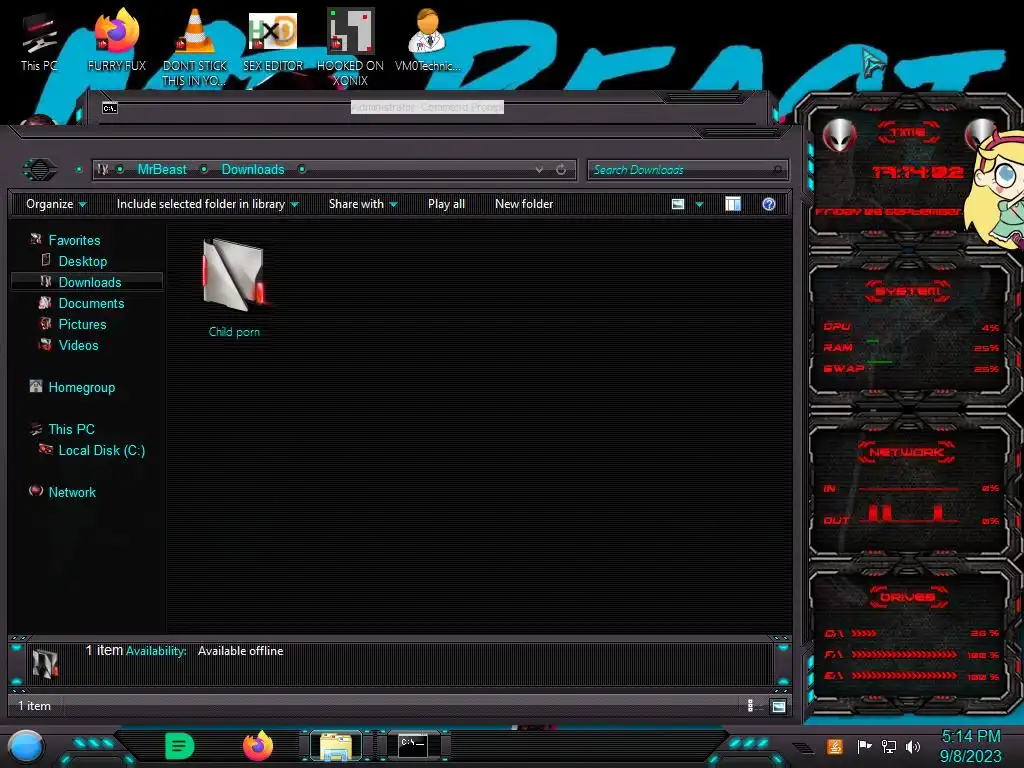Open Local Disk (C:) in navigation pane
Screen dimensions: 1024x768
click(x=101, y=450)
